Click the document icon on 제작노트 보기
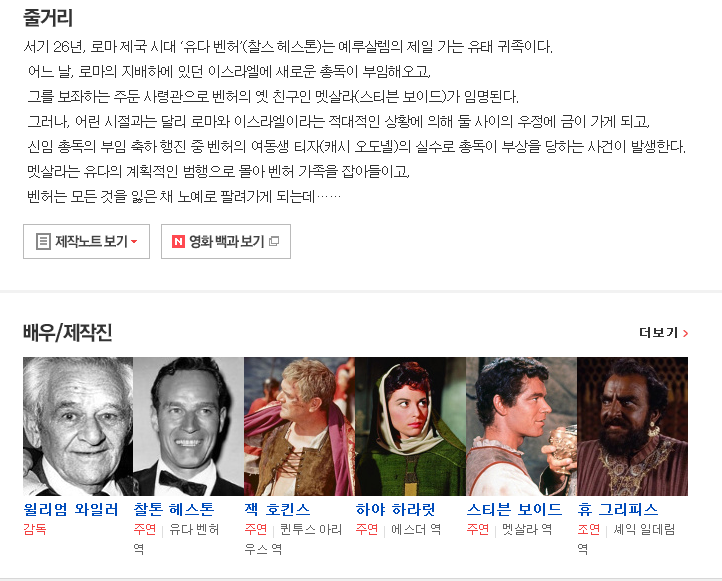Image resolution: width=722 pixels, height=581 pixels. click(43, 241)
